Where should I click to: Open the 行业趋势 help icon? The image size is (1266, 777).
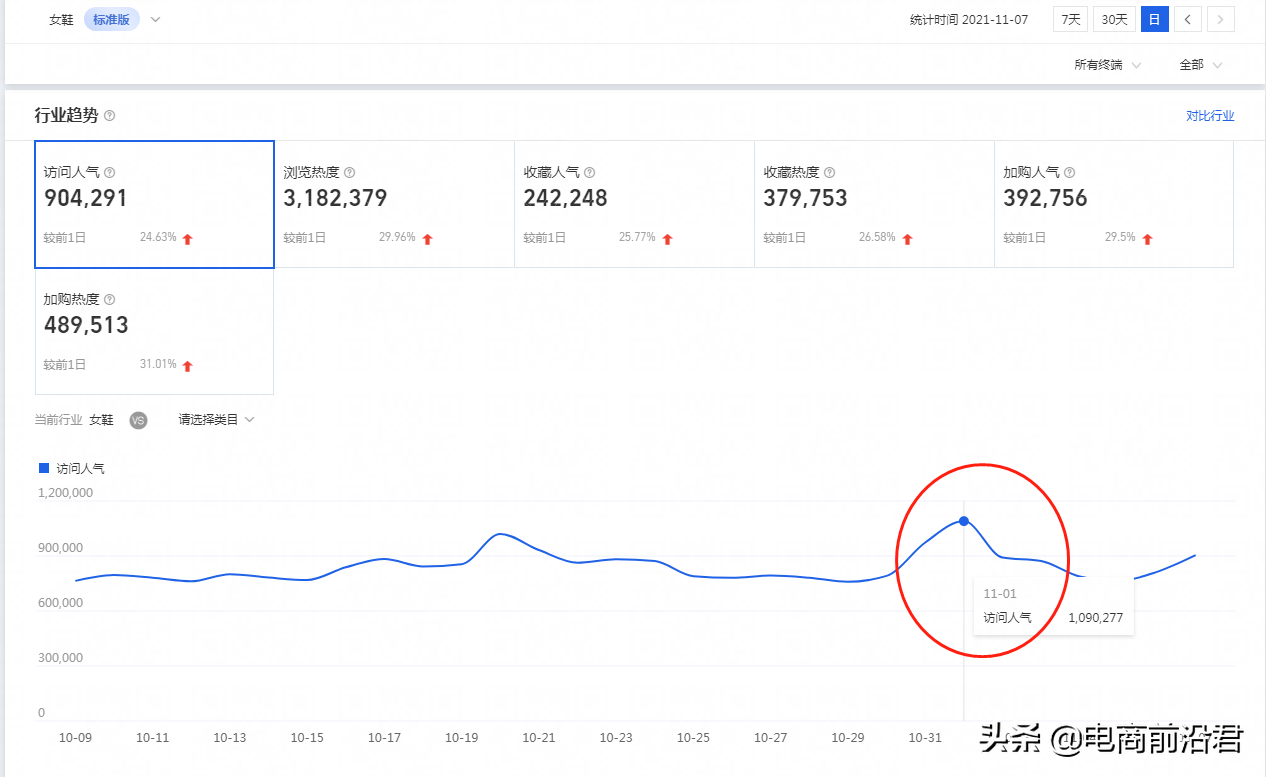(x=108, y=115)
